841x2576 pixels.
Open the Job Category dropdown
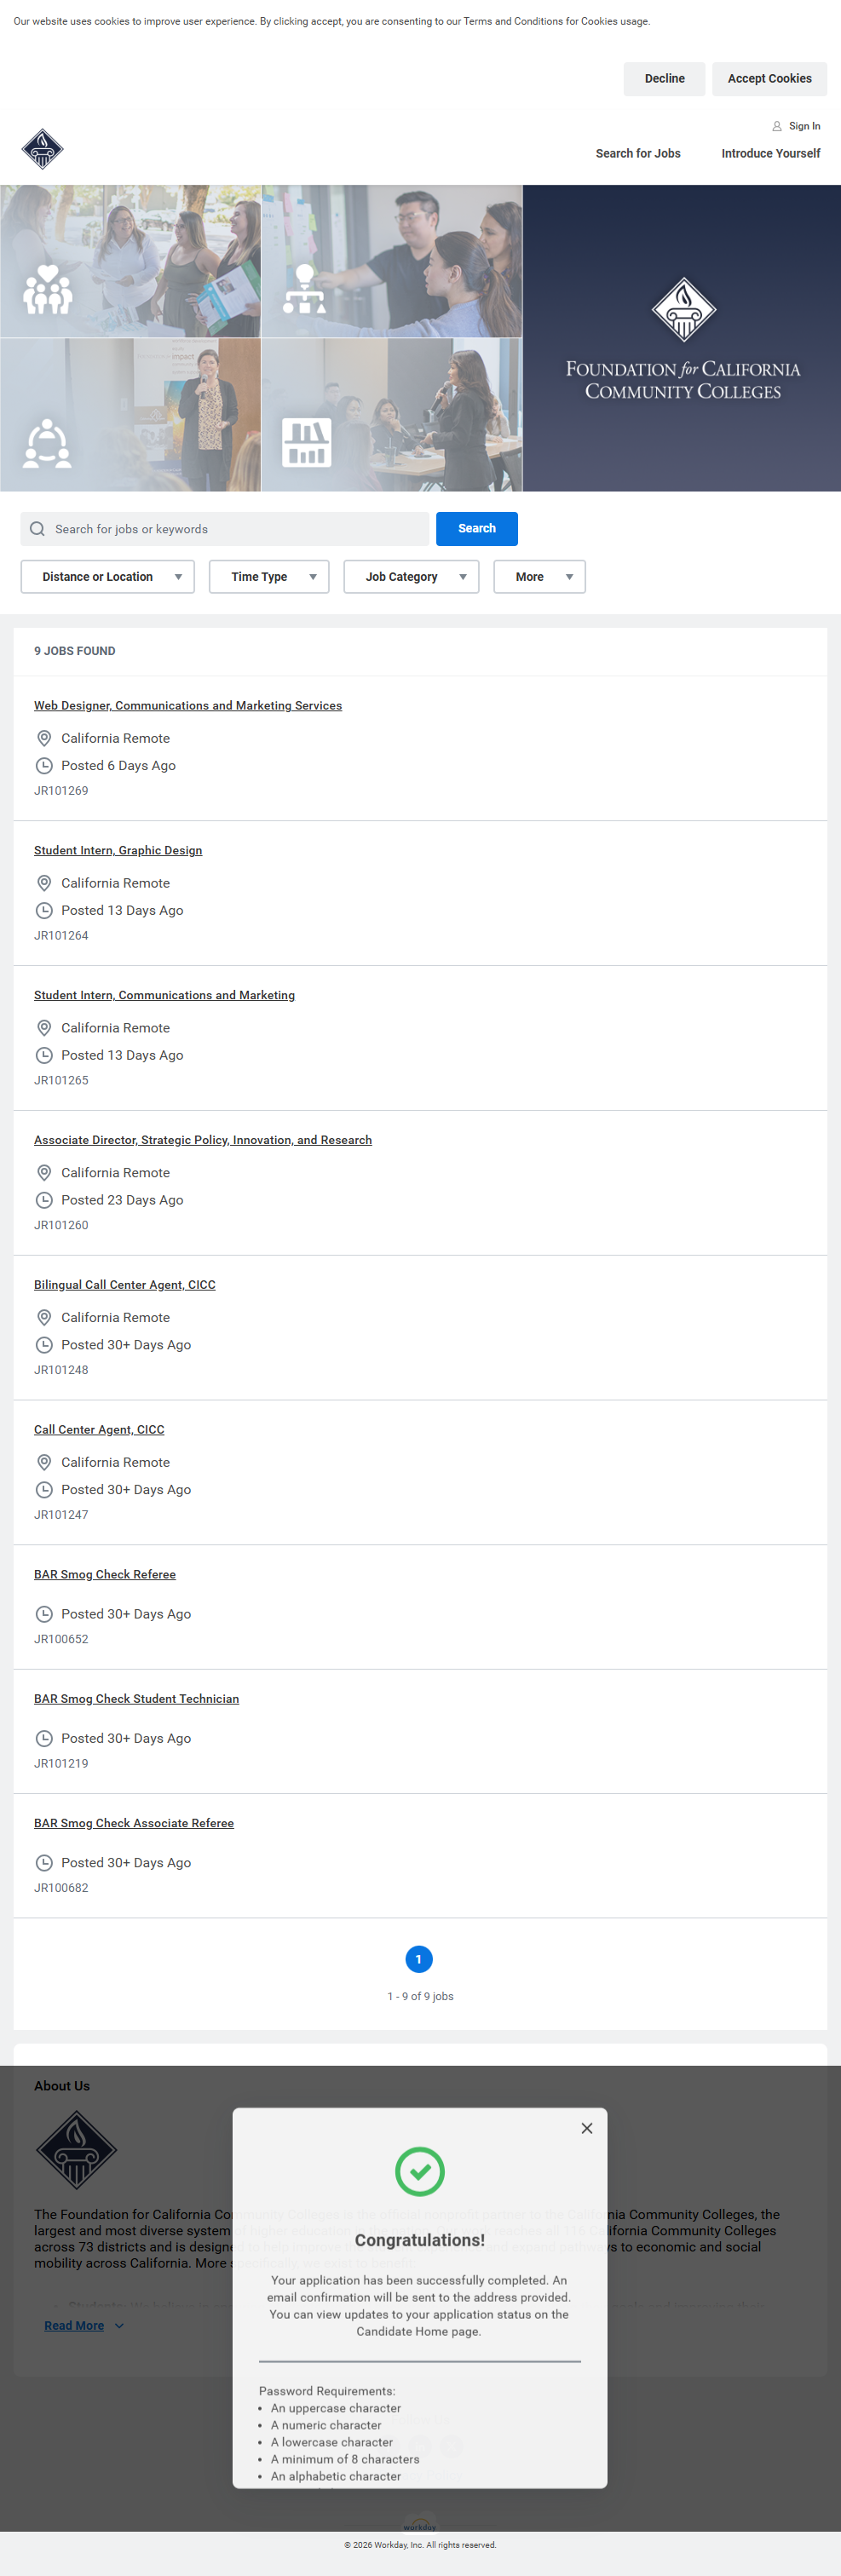411,577
